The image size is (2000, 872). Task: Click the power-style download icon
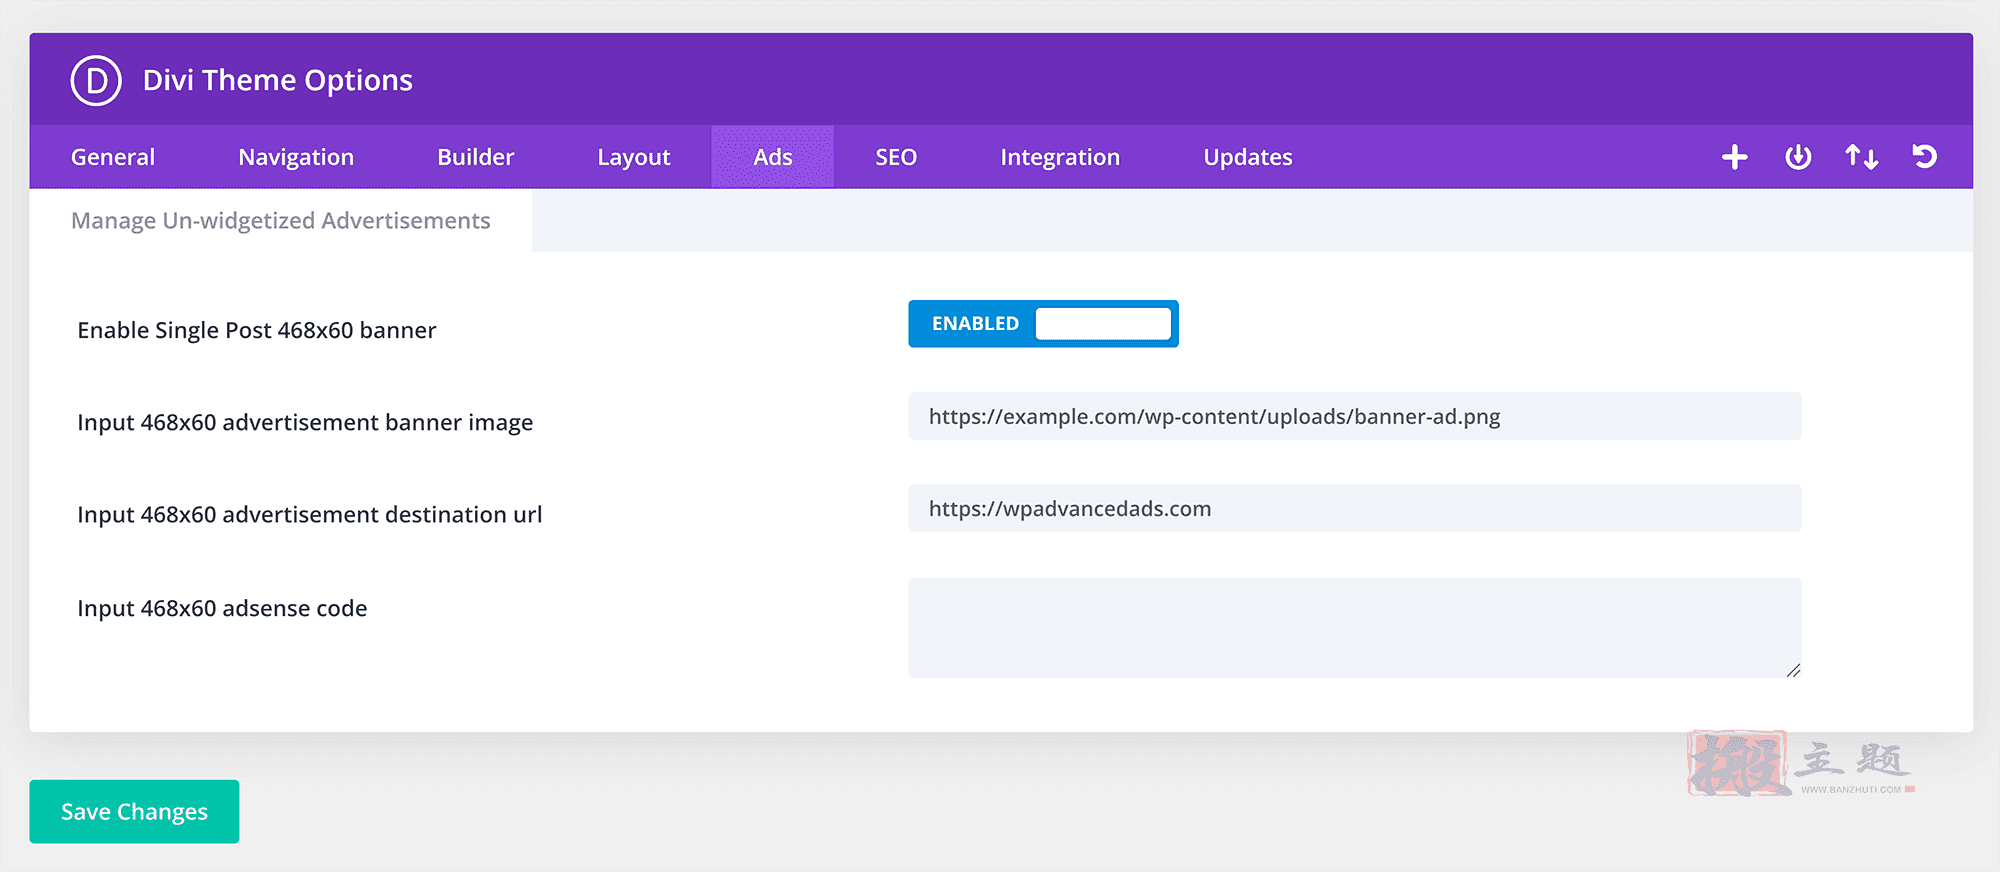(1798, 157)
